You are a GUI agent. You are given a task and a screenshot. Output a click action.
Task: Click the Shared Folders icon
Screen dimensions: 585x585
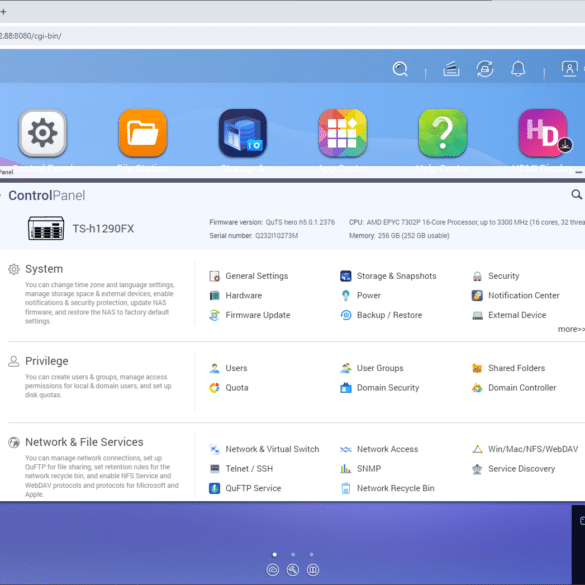click(x=477, y=368)
